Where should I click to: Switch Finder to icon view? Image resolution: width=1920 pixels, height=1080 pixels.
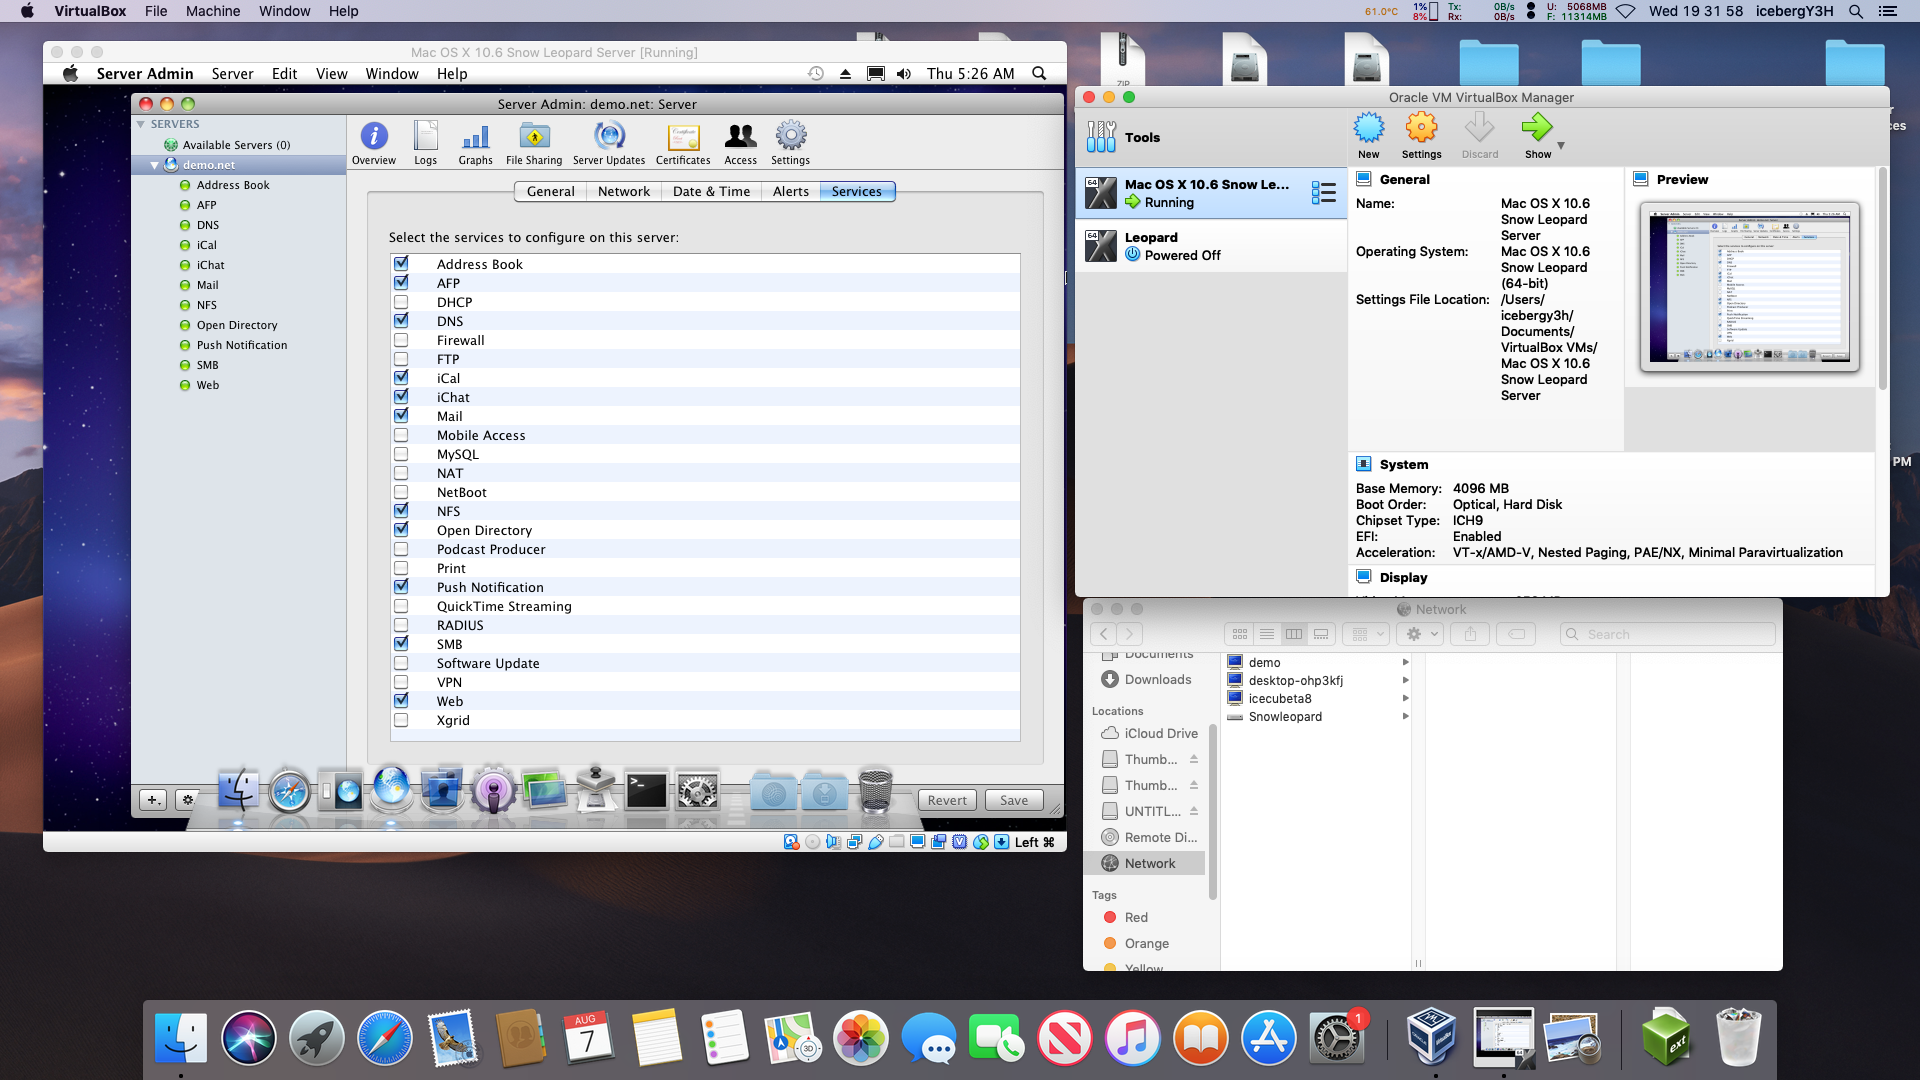click(x=1239, y=634)
